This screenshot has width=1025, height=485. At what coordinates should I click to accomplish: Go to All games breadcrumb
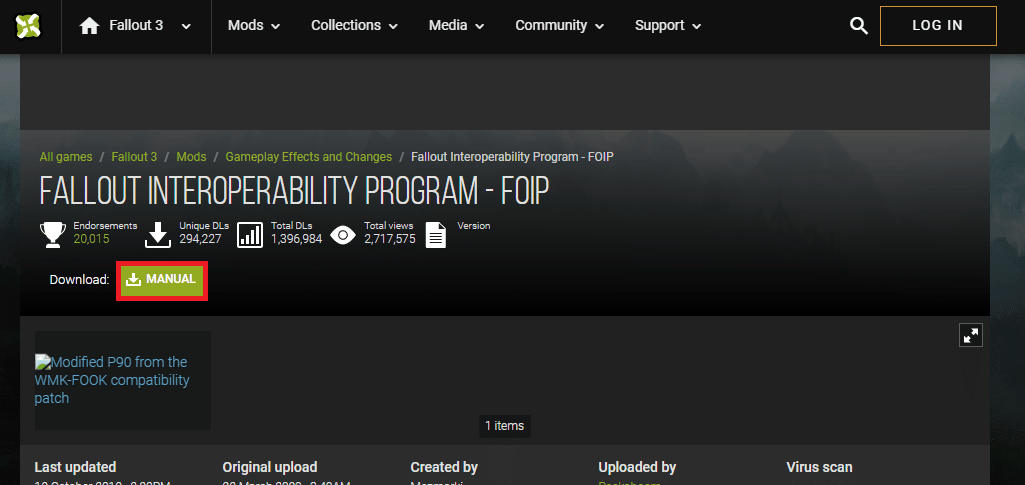point(66,157)
